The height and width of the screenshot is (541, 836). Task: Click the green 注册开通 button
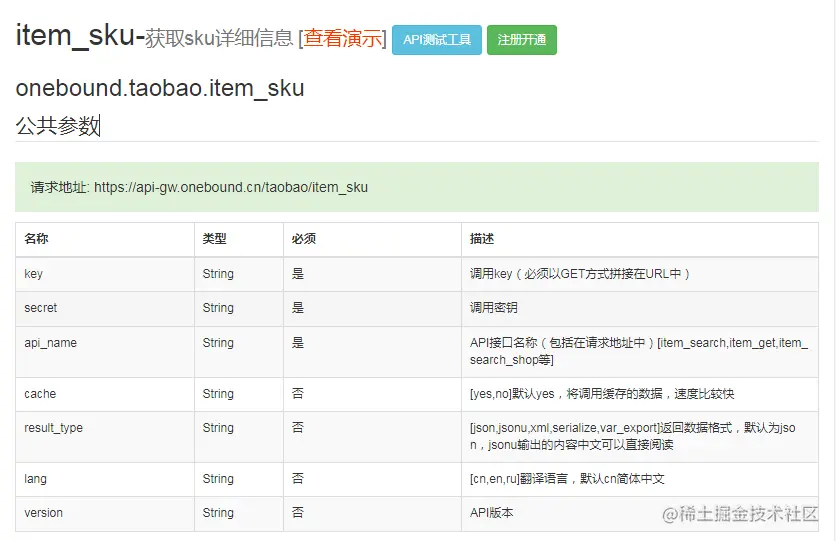[x=521, y=40]
